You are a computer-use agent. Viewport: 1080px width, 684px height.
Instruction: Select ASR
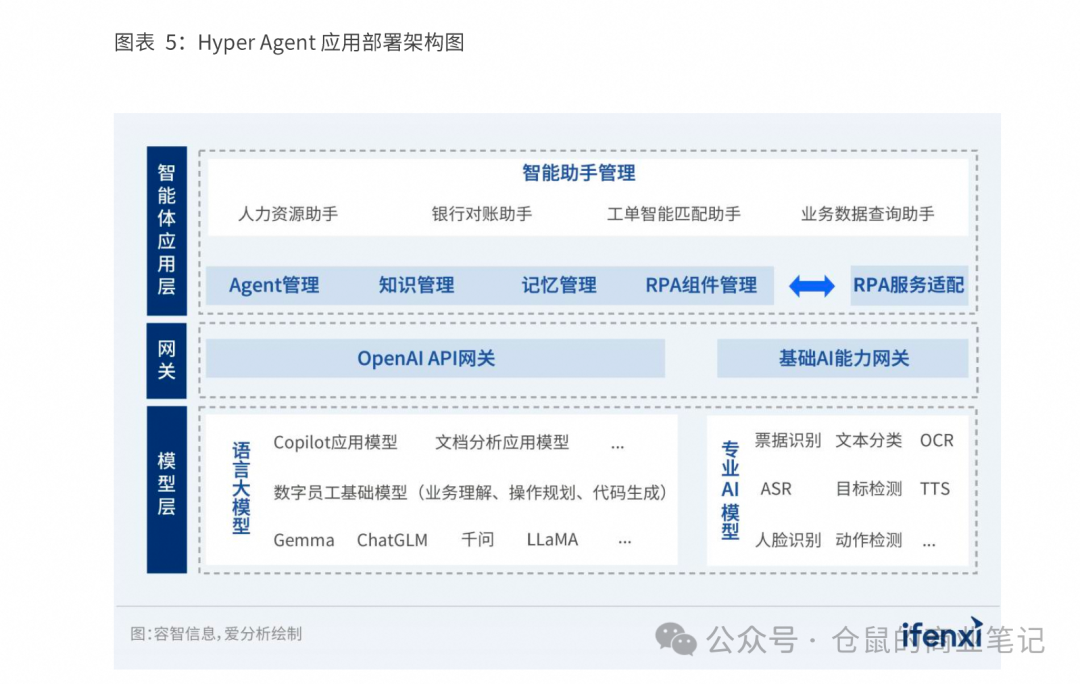[x=776, y=489]
